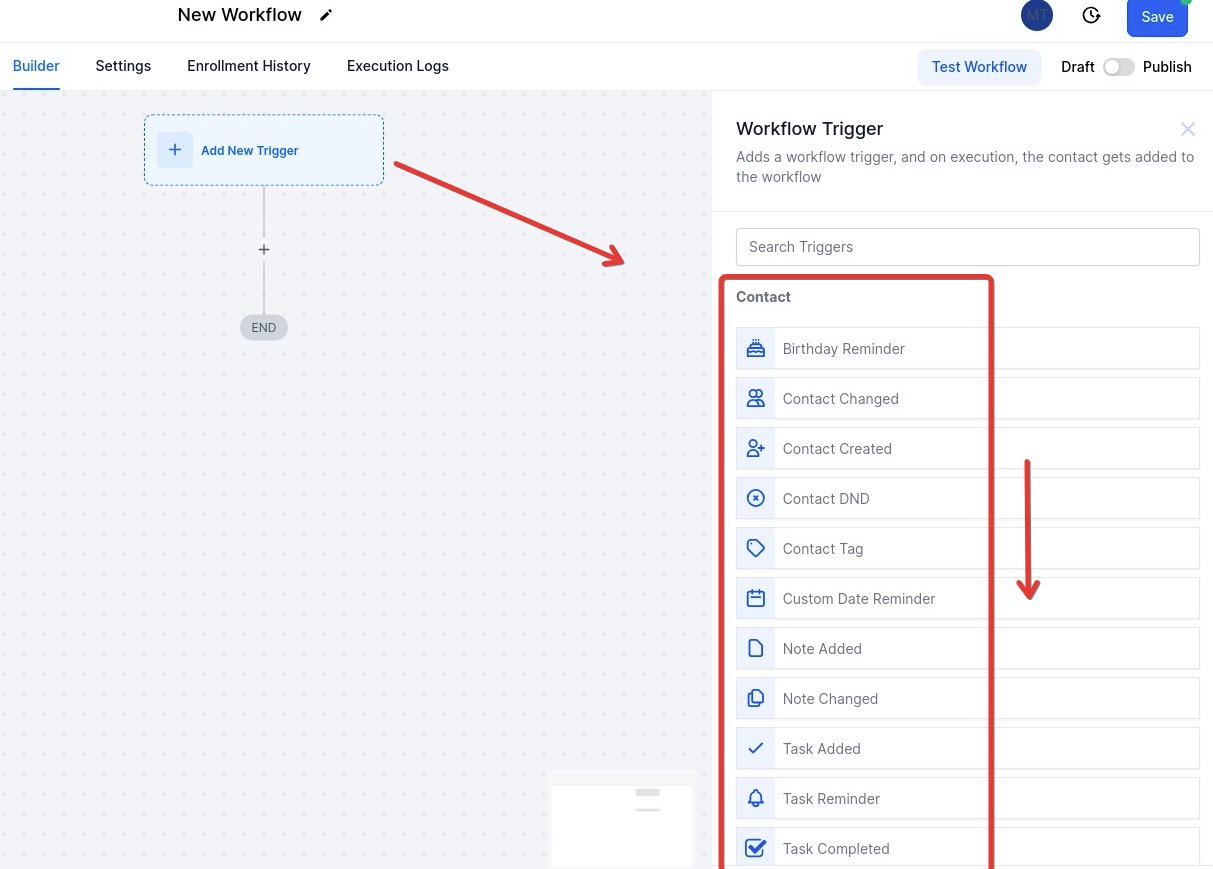
Task: Click the Test Workflow button
Action: (x=979, y=67)
